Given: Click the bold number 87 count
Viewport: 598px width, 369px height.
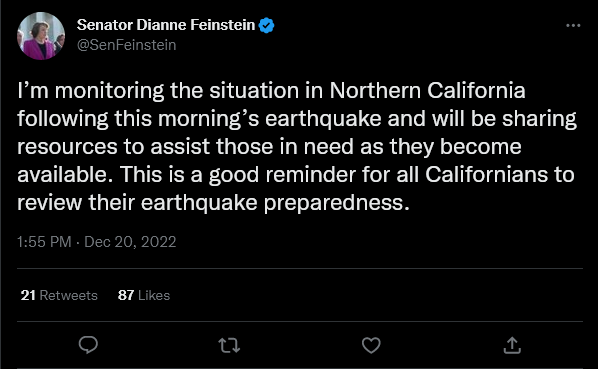Looking at the screenshot, I should [x=126, y=295].
